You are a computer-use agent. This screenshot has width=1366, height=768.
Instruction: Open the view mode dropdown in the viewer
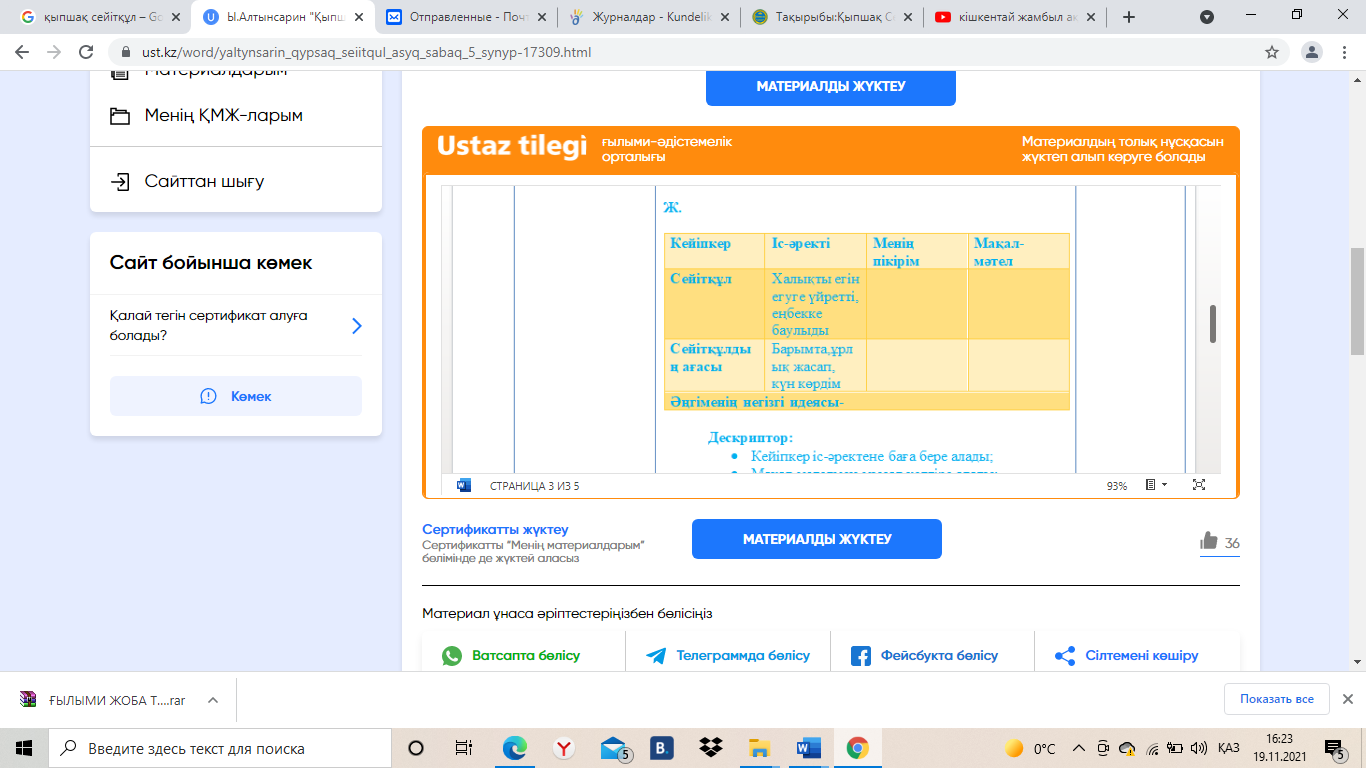pyautogui.click(x=1154, y=485)
